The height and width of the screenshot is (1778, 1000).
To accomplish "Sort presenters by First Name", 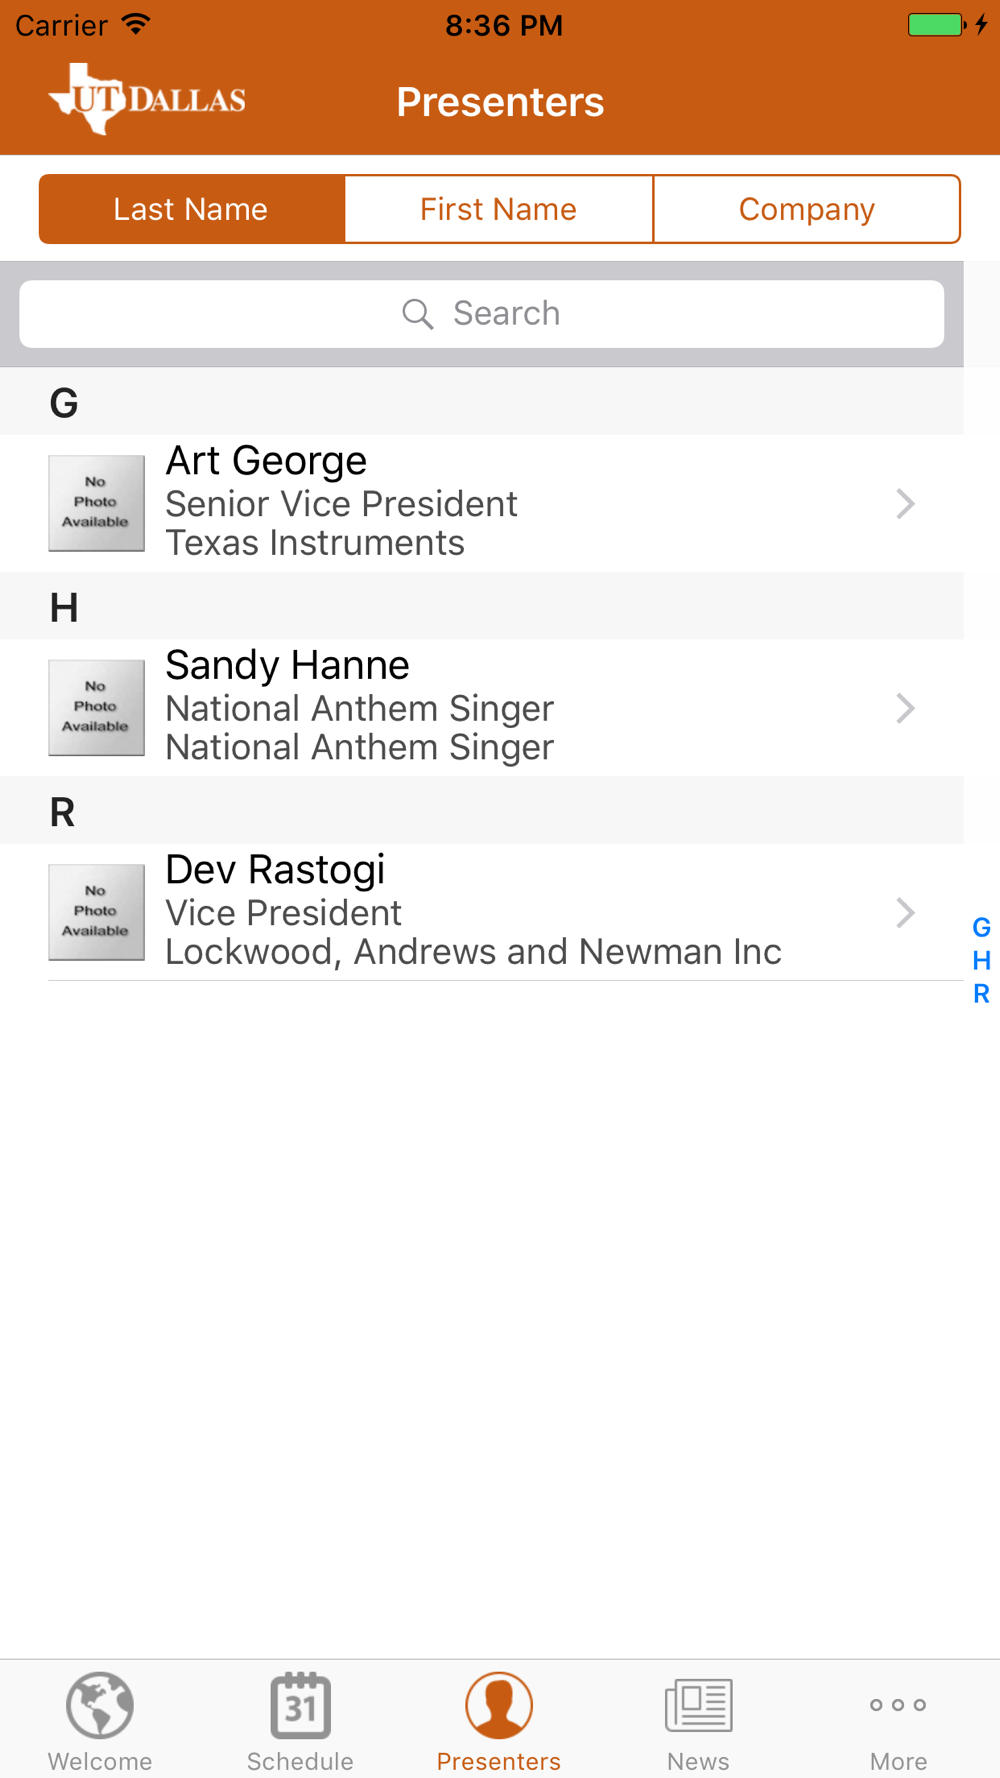I will pos(498,209).
